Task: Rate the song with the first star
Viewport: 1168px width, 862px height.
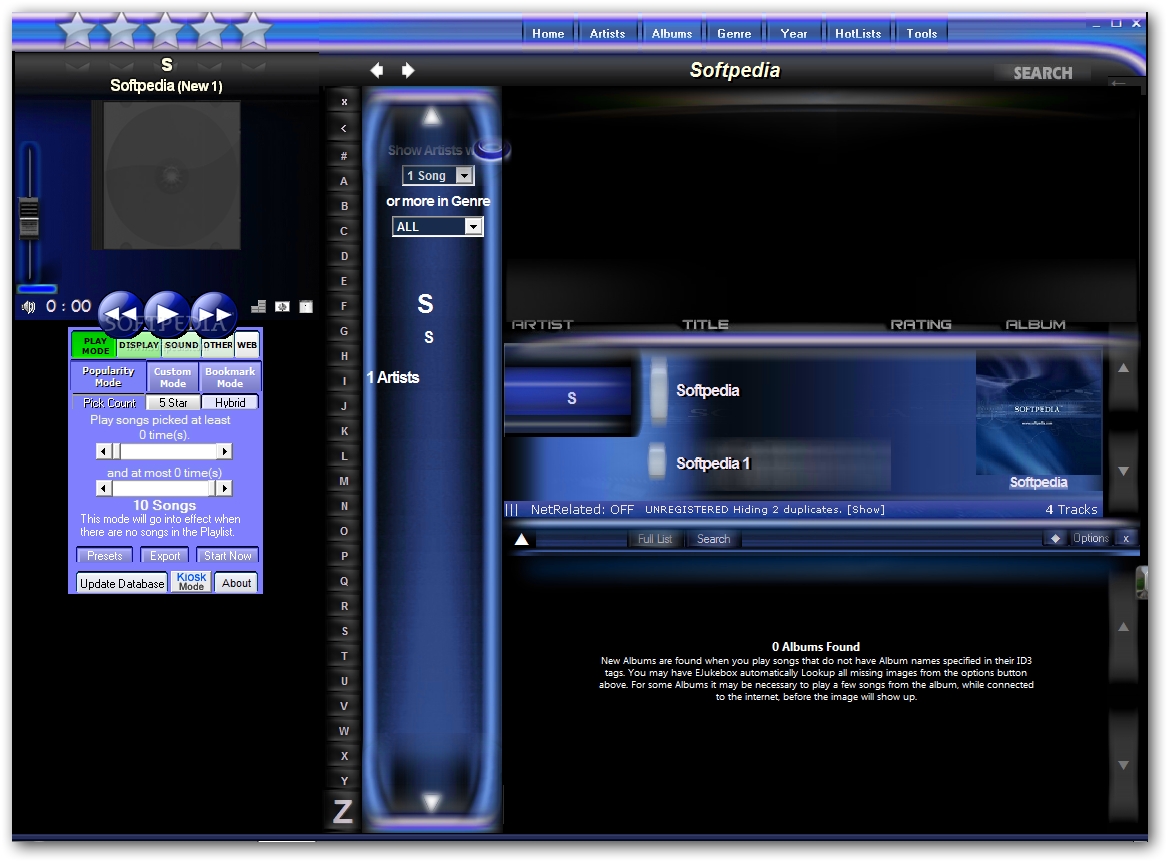Action: (77, 31)
